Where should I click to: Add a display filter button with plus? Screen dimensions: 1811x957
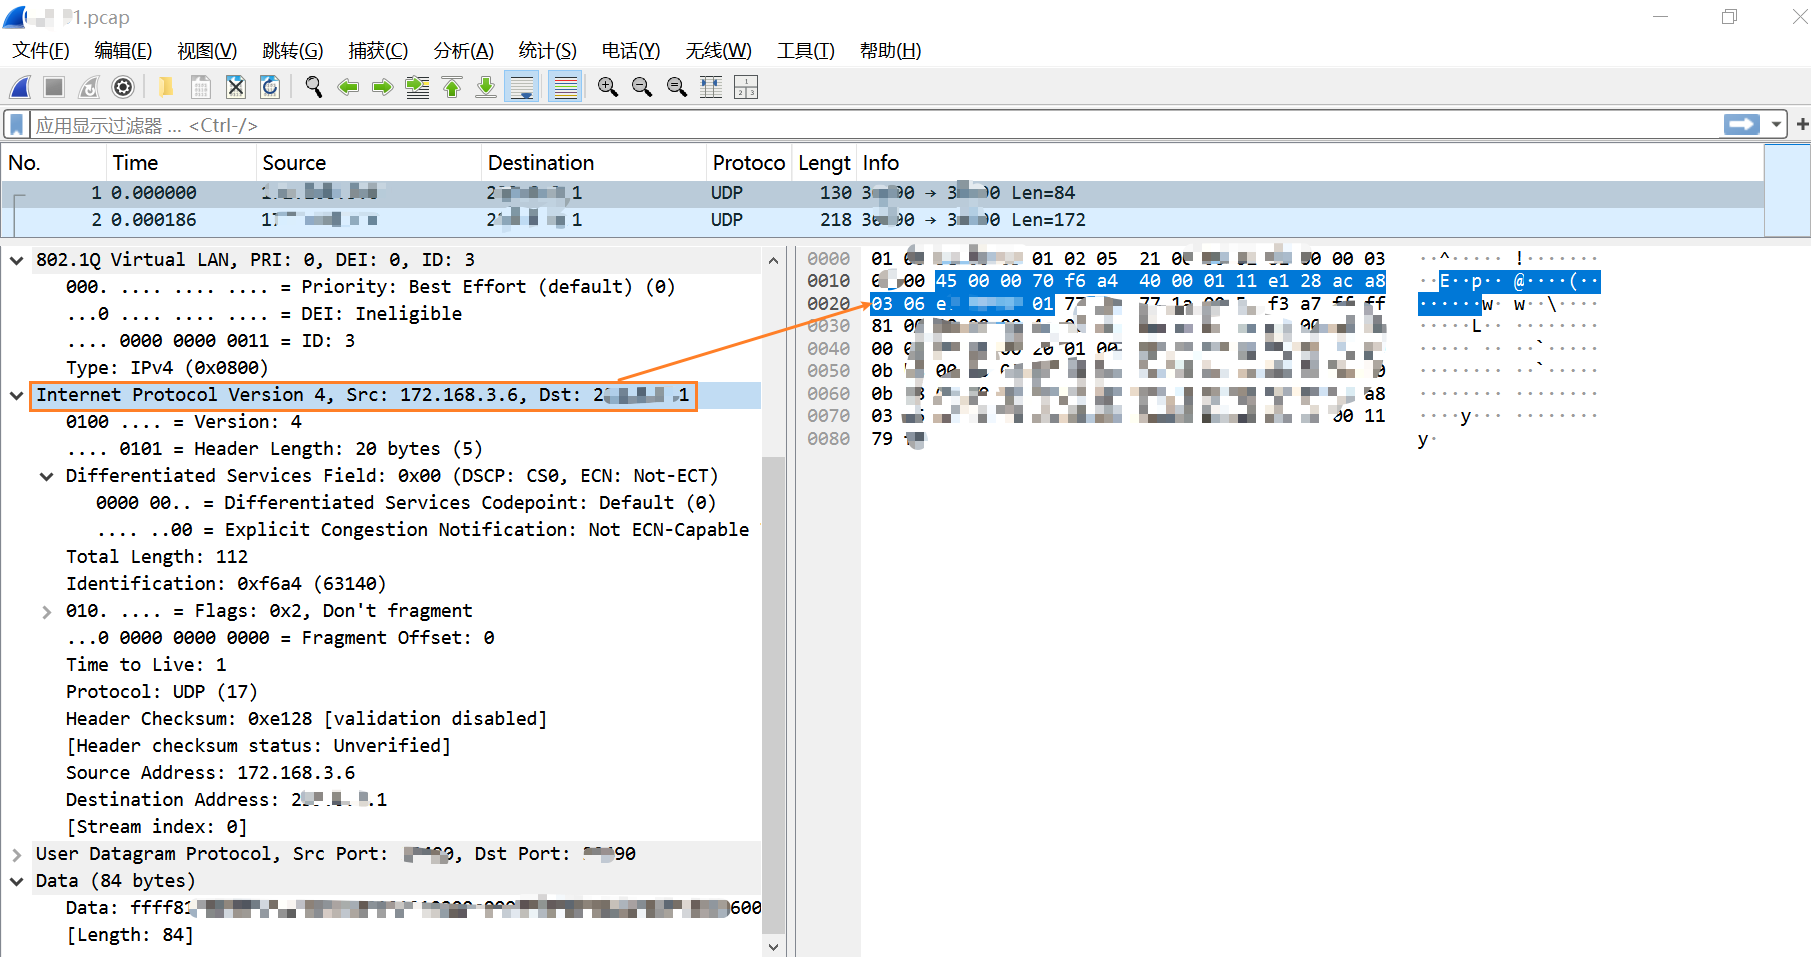tap(1801, 124)
